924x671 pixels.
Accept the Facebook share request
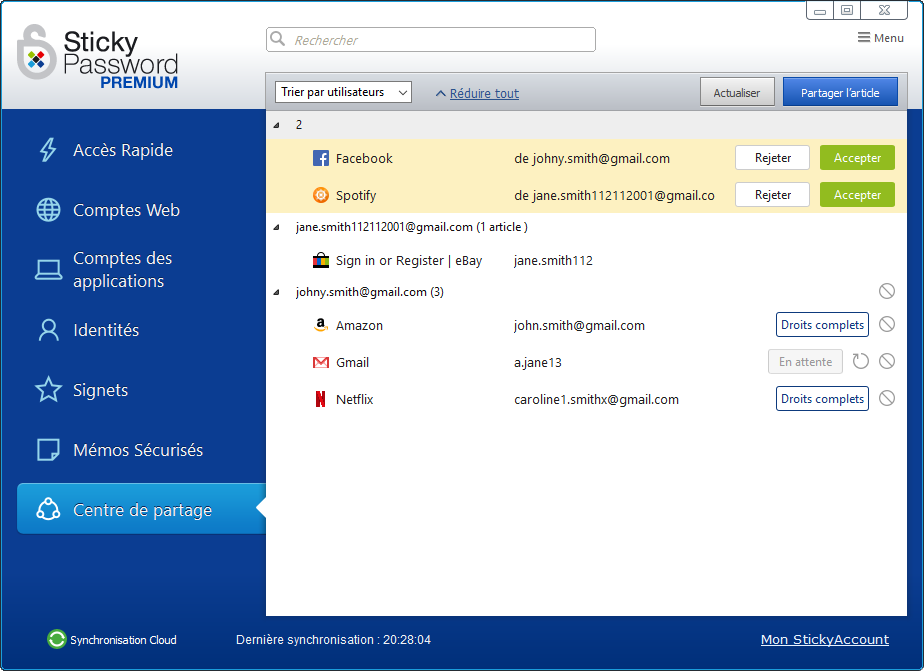tap(857, 158)
